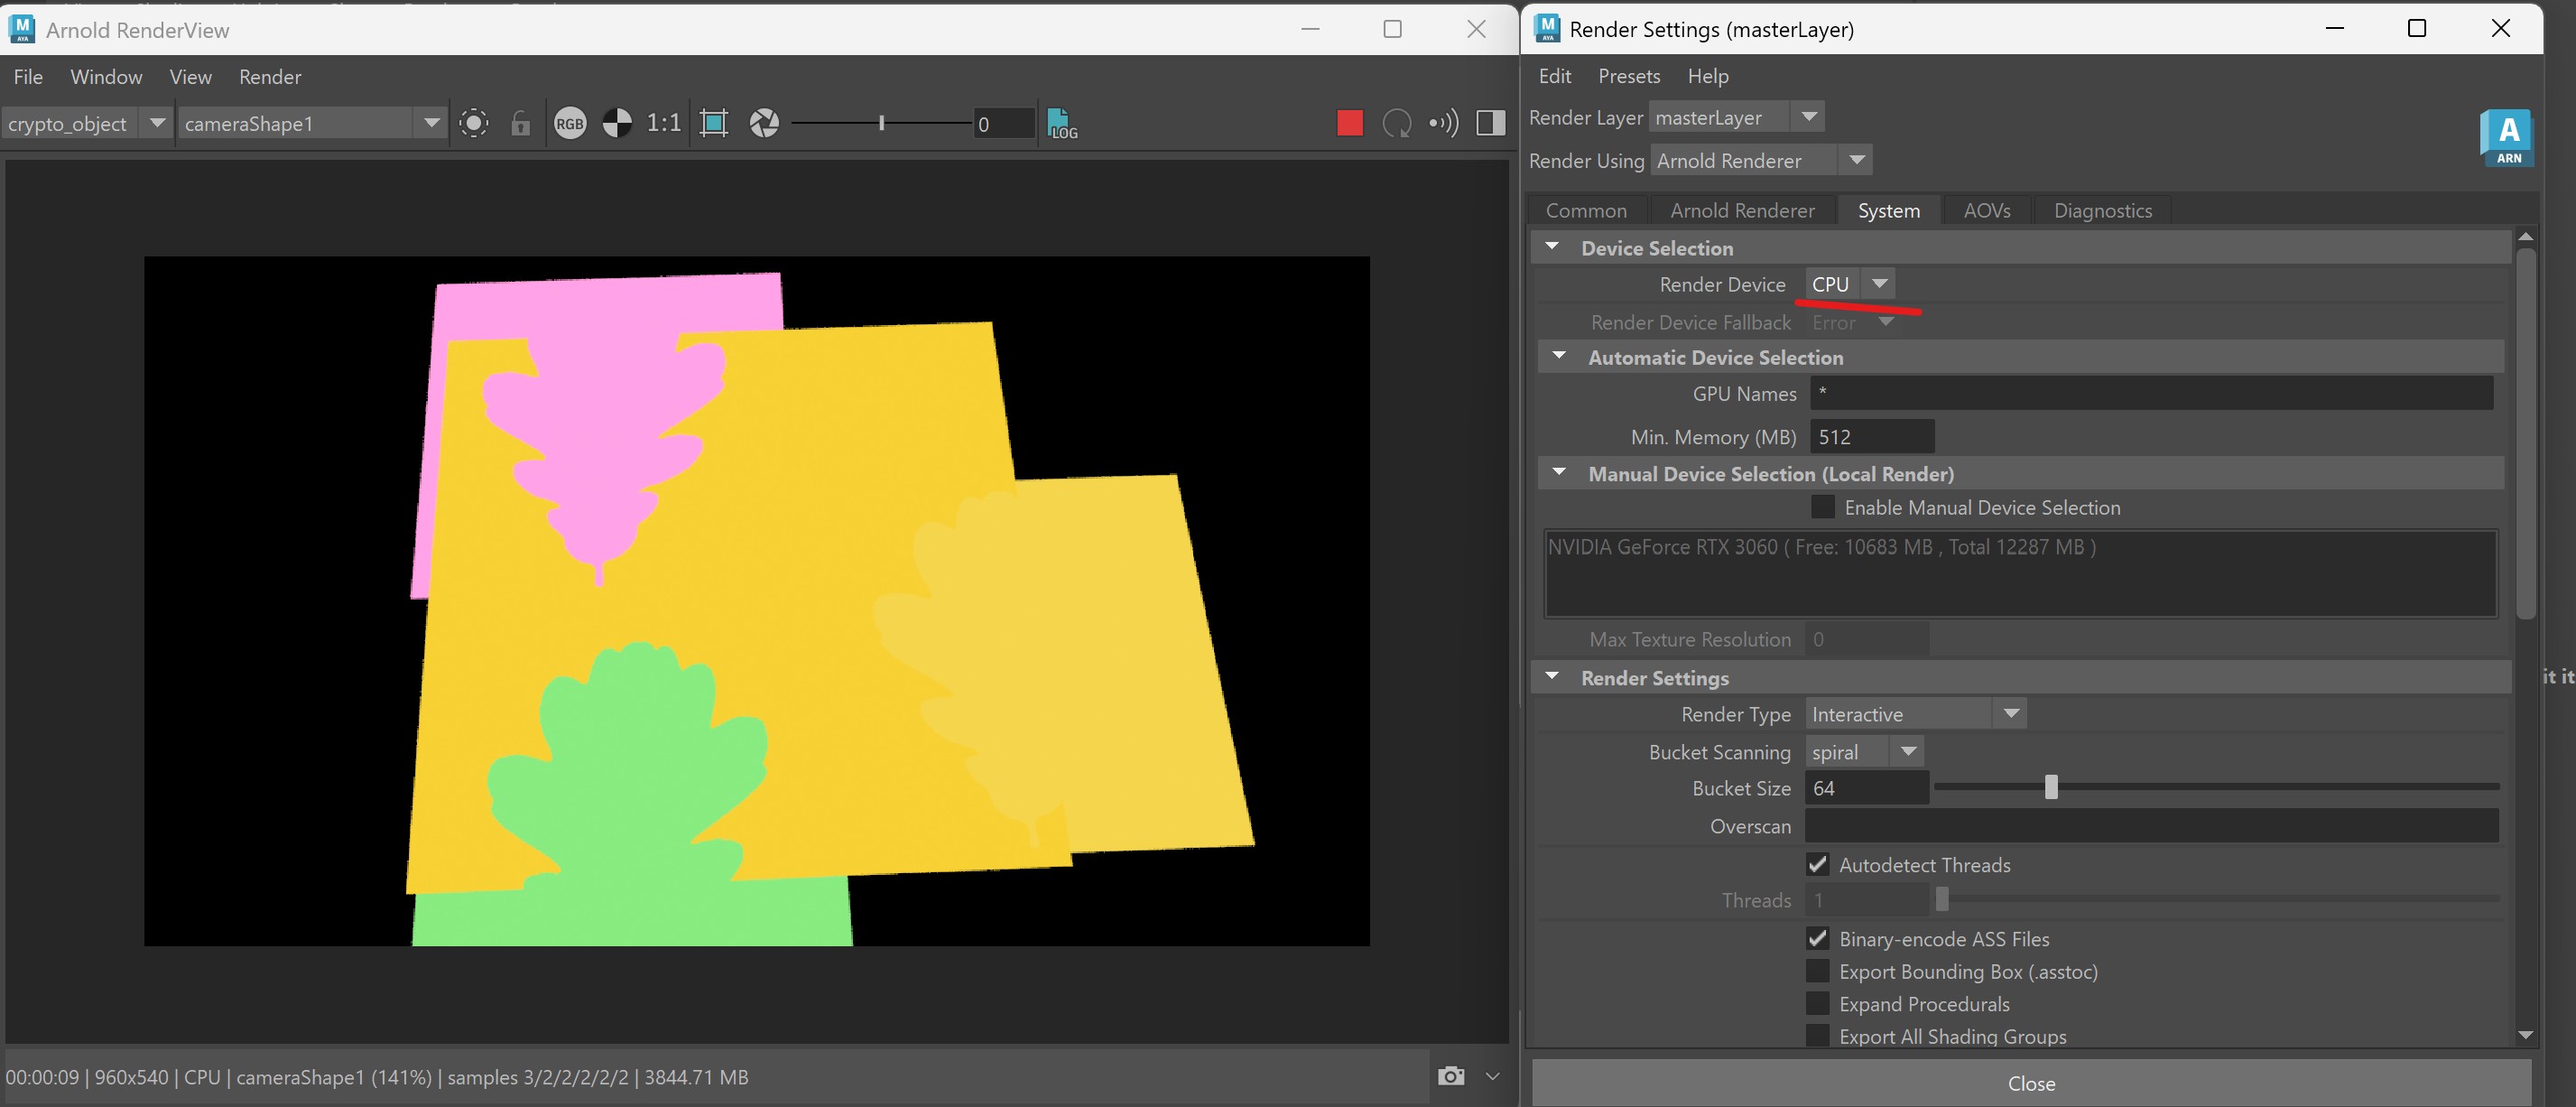Click the Arnold ARN logo icon
This screenshot has width=2576, height=1107.
2508,137
